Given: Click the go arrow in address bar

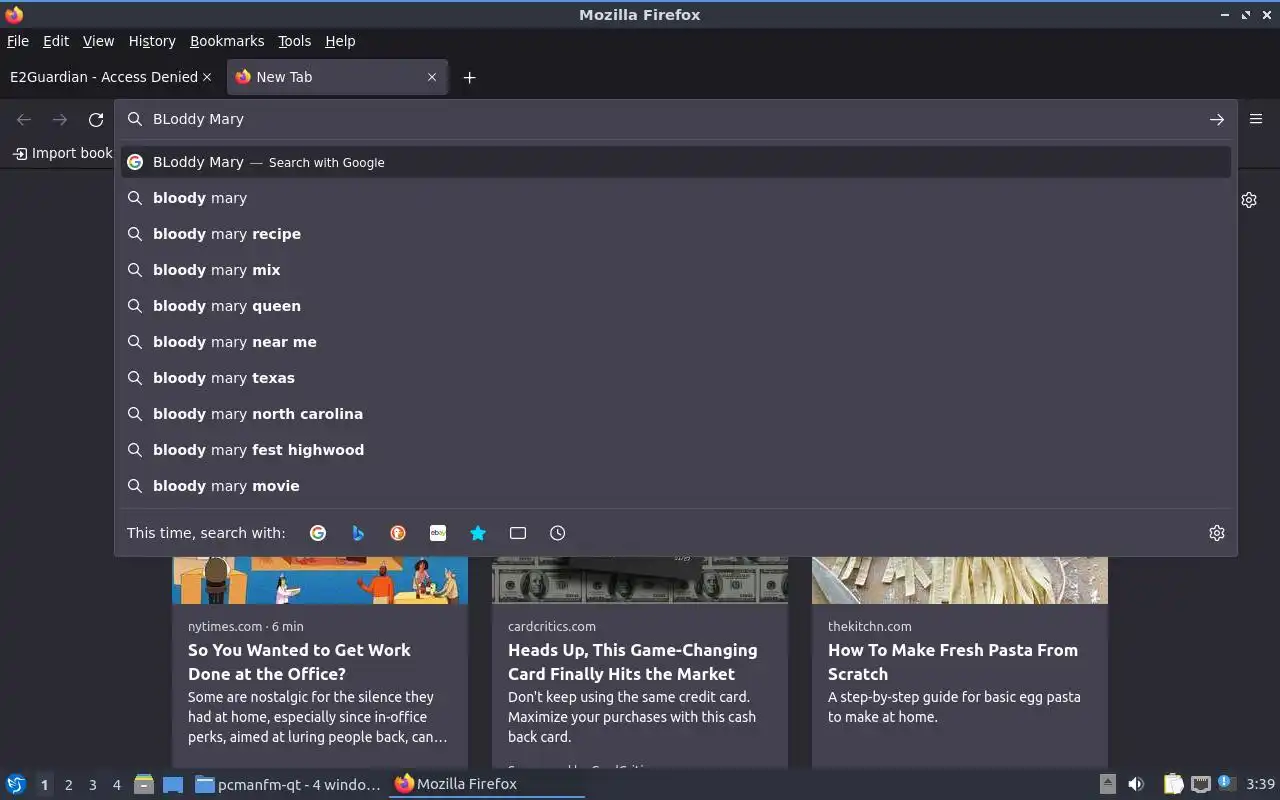Looking at the screenshot, I should pos(1217,119).
